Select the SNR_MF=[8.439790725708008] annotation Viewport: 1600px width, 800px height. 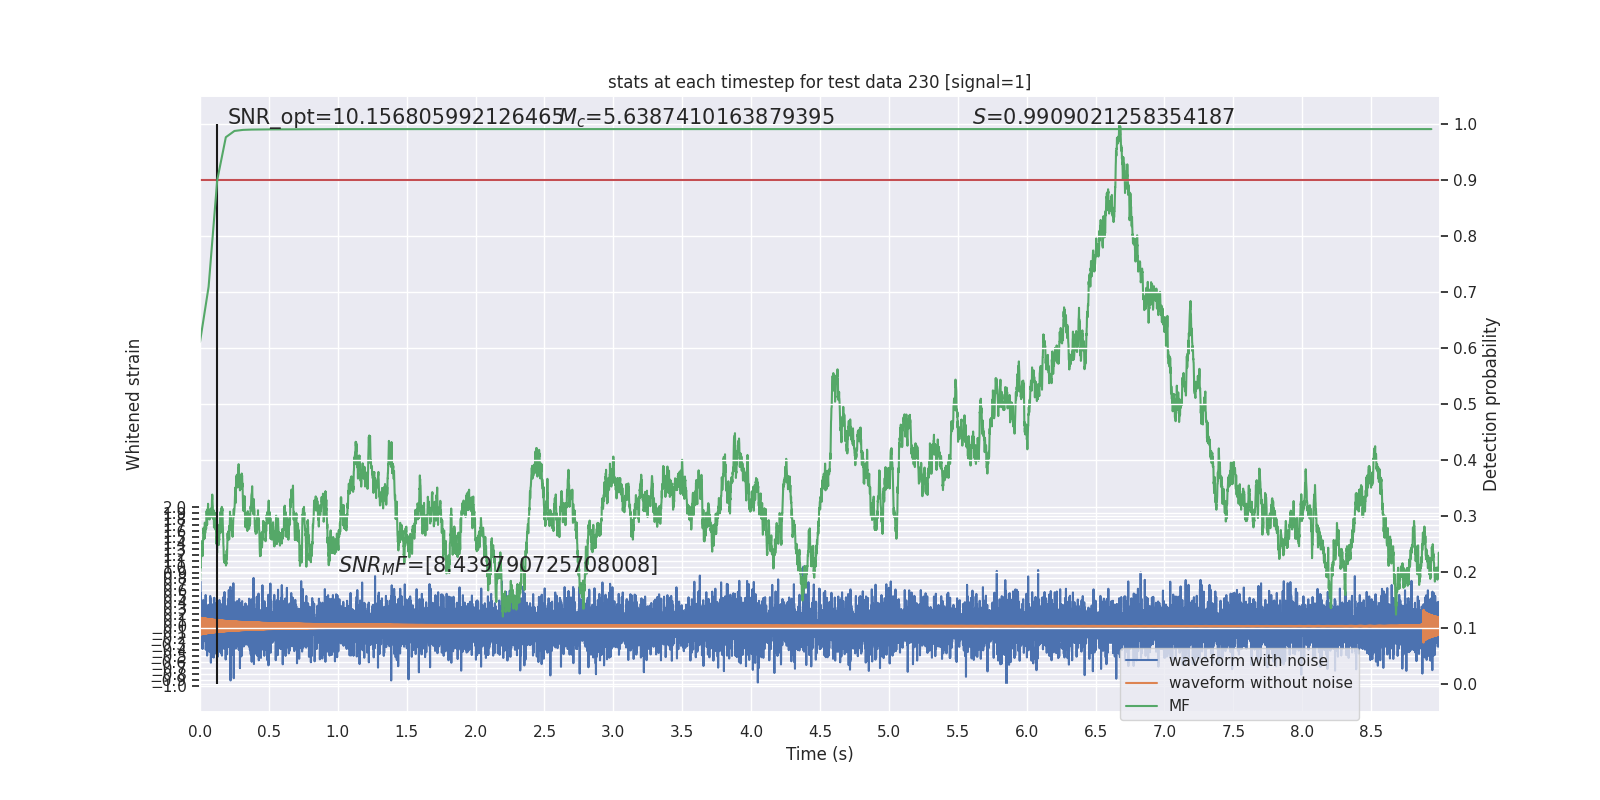(x=498, y=565)
